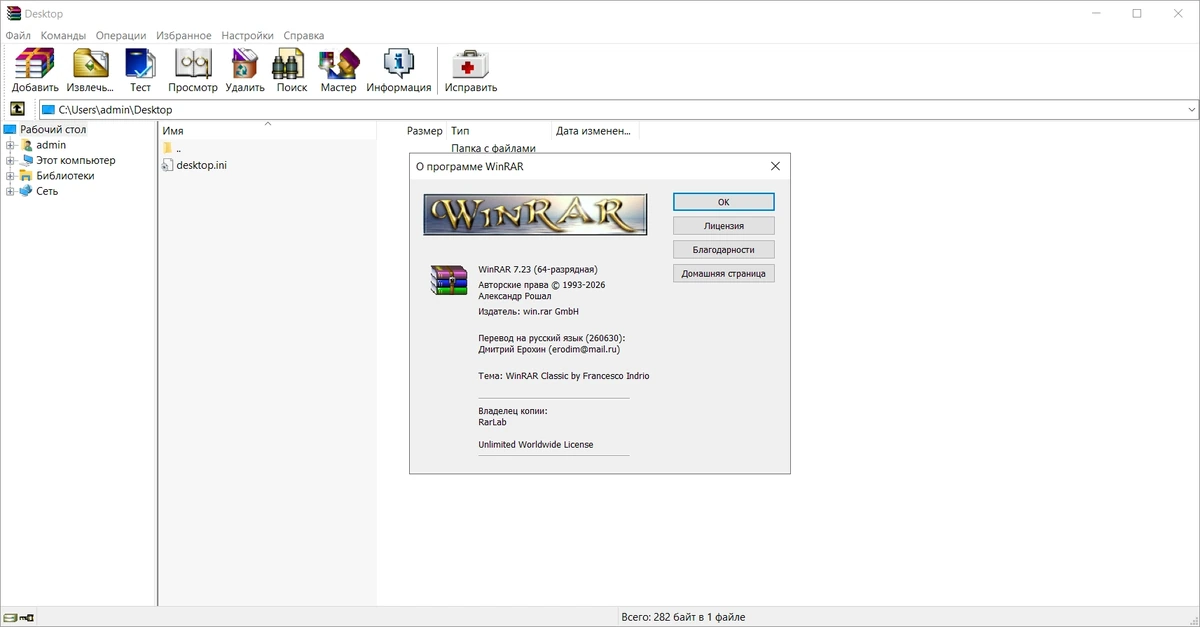This screenshot has height=627, width=1200.
Task: Click the 'Папка с файлами' type cell
Action: tap(493, 148)
